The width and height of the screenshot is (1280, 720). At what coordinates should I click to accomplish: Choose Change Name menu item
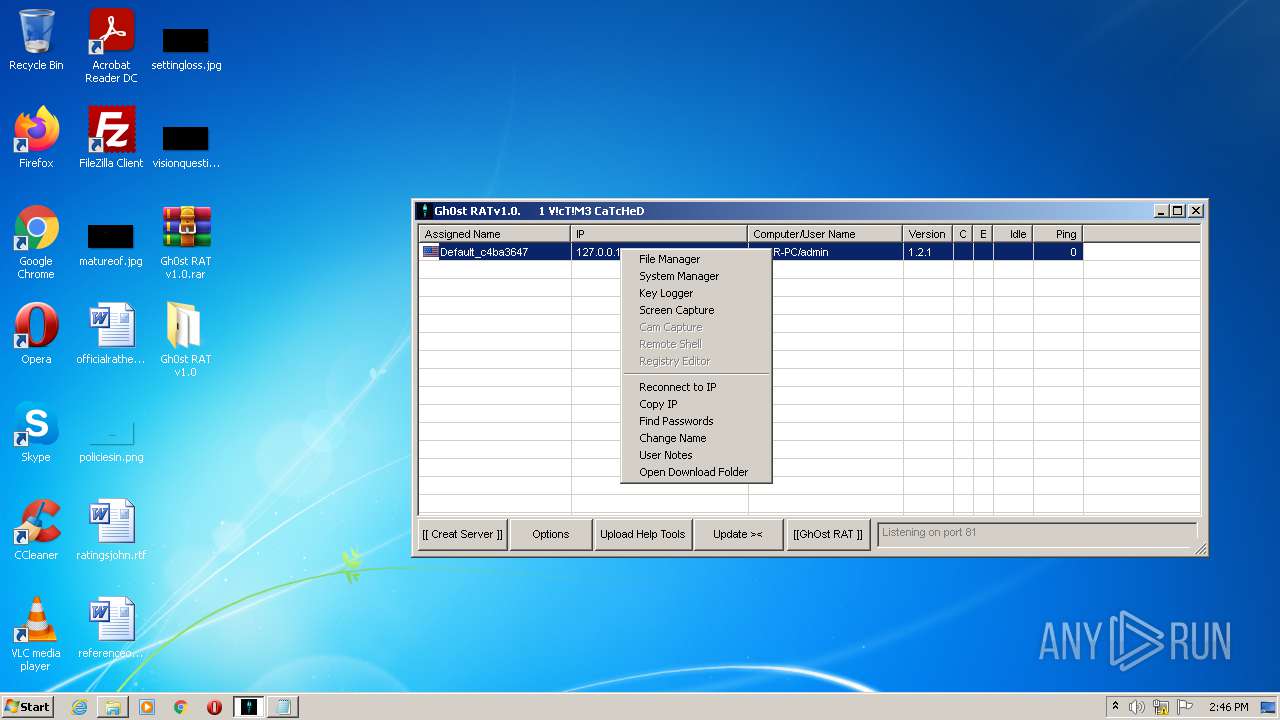[696, 438]
